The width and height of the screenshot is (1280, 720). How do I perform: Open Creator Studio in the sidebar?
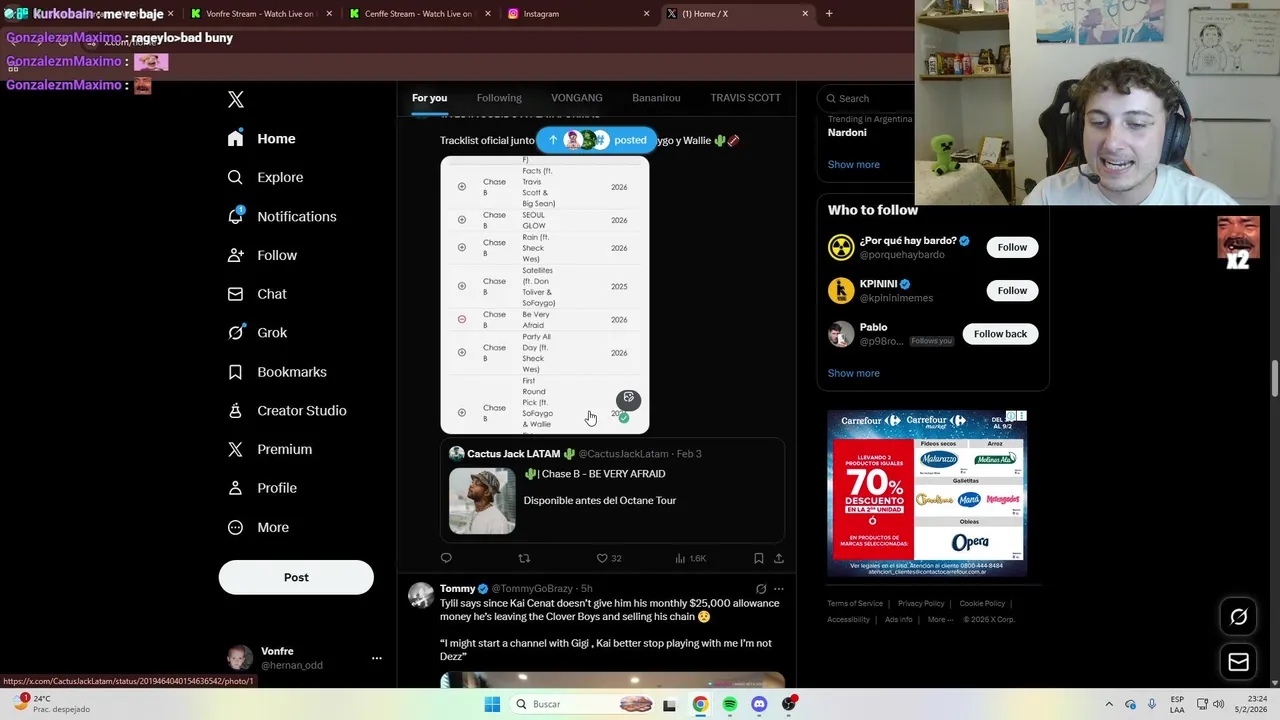click(288, 411)
